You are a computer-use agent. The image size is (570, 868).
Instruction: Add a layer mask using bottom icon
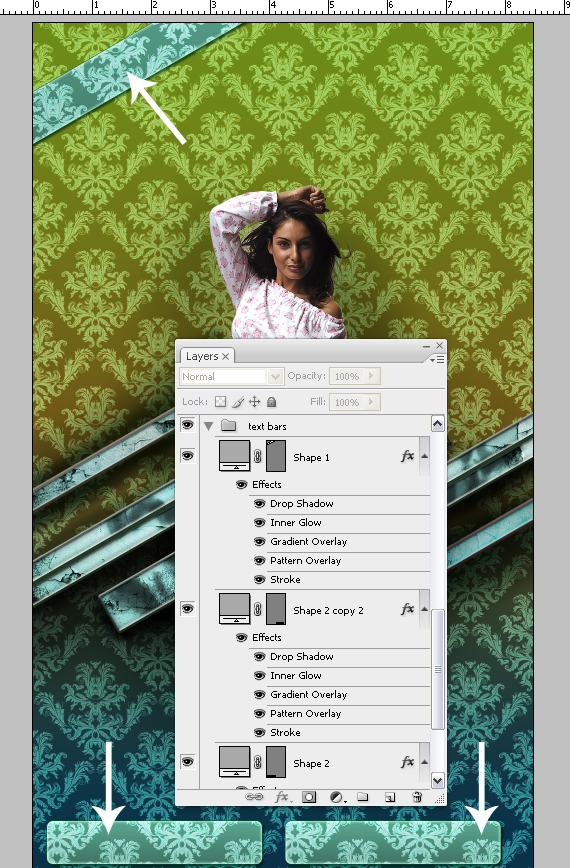pos(309,797)
